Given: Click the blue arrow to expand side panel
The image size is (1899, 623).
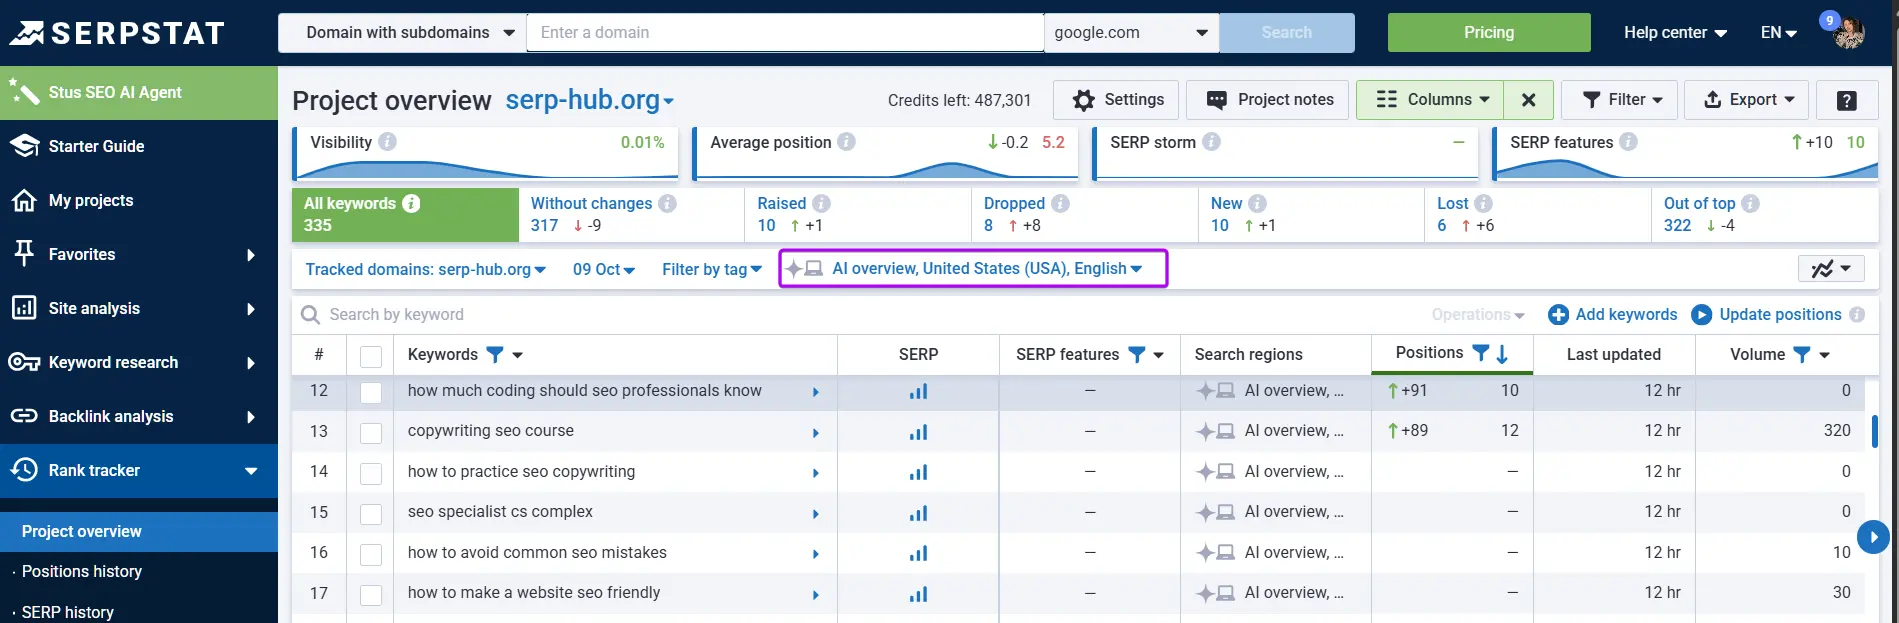Looking at the screenshot, I should coord(1873,537).
